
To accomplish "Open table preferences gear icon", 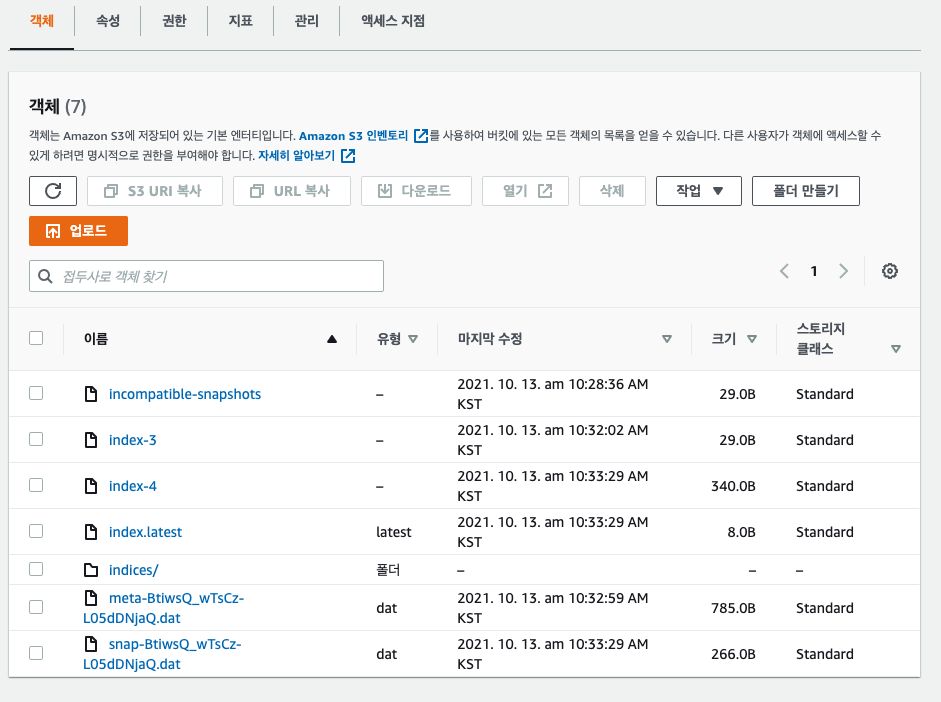I will (889, 271).
